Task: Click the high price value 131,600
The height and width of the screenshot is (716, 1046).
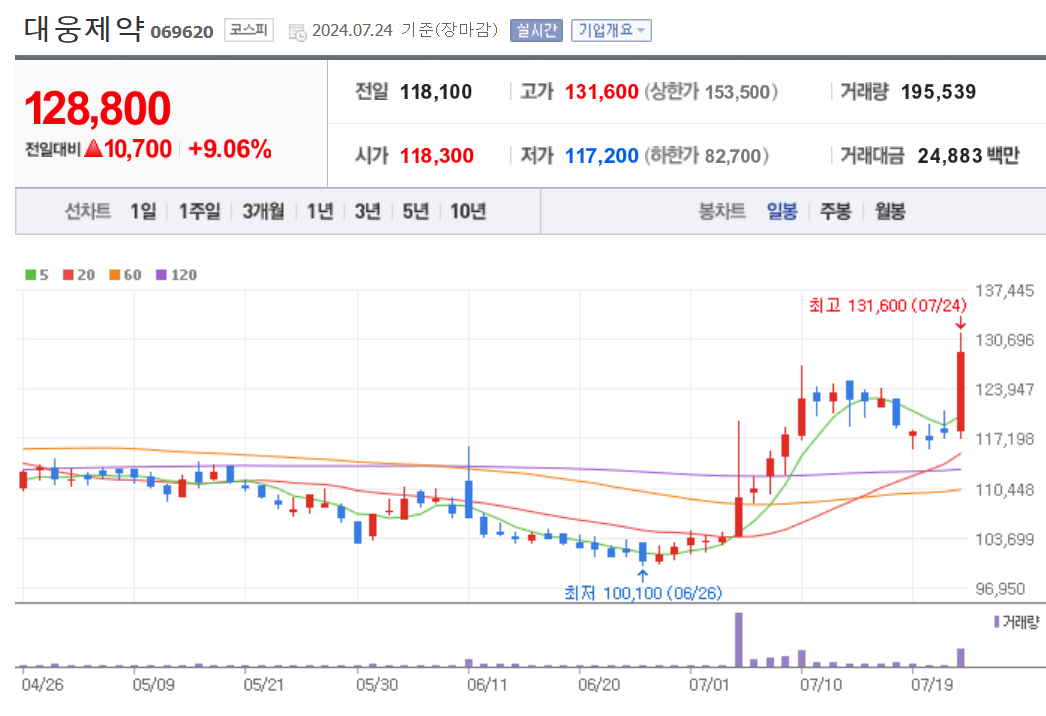Action: (x=602, y=92)
